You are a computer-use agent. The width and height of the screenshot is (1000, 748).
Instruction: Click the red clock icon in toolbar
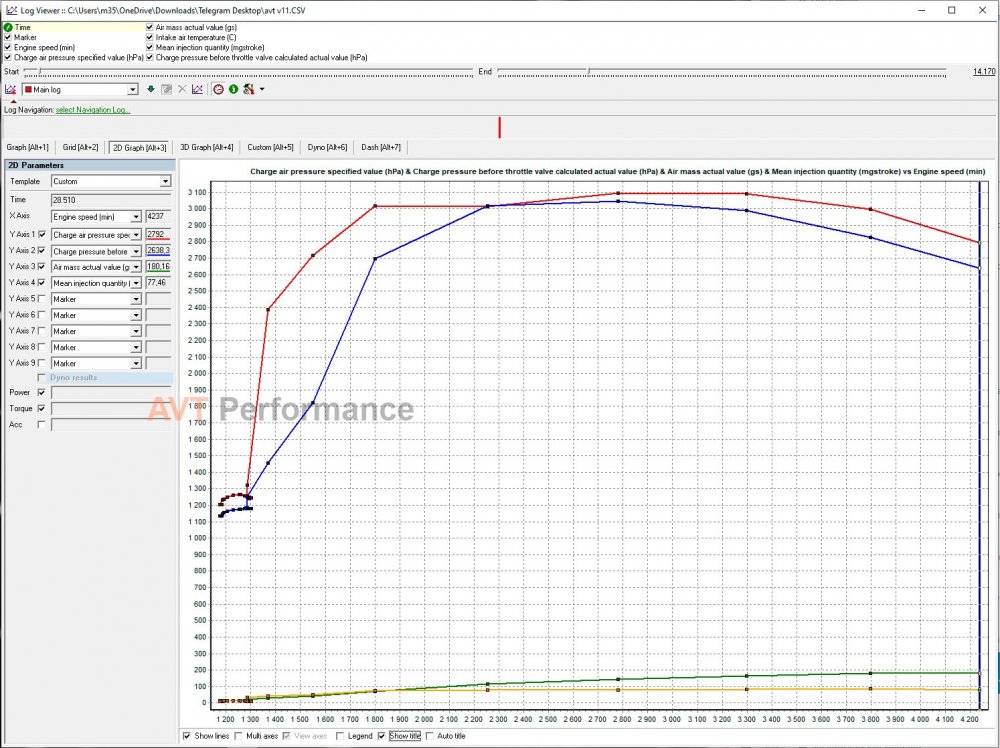coord(218,90)
